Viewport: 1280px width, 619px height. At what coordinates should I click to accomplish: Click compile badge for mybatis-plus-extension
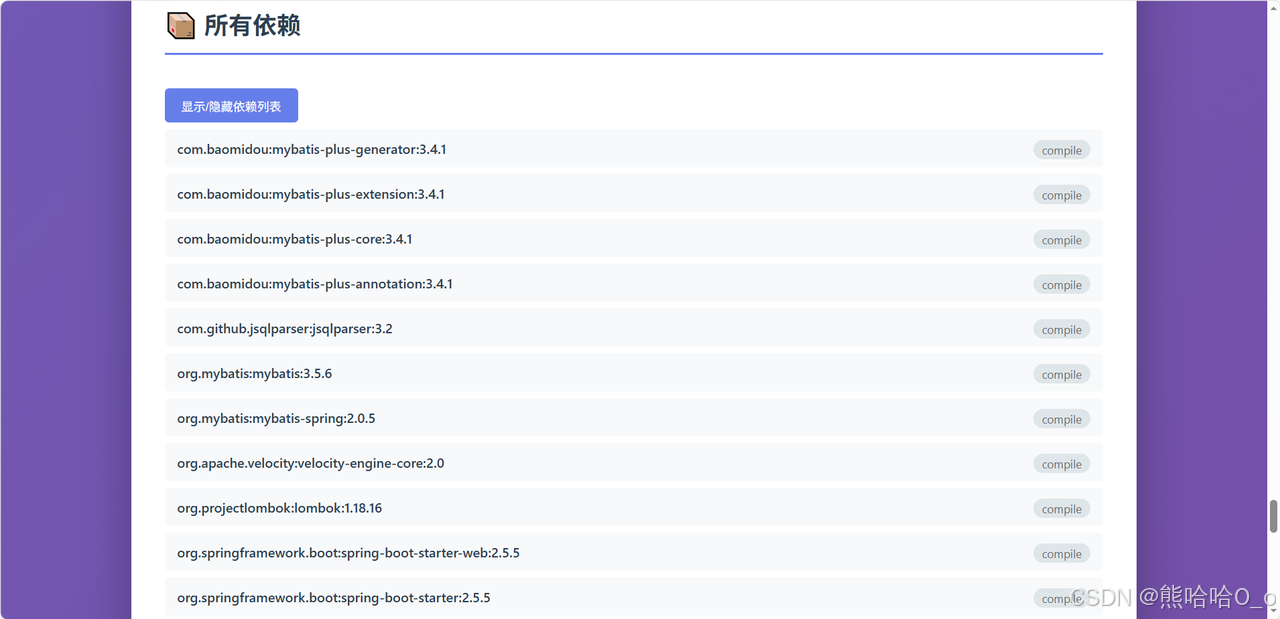[1061, 195]
